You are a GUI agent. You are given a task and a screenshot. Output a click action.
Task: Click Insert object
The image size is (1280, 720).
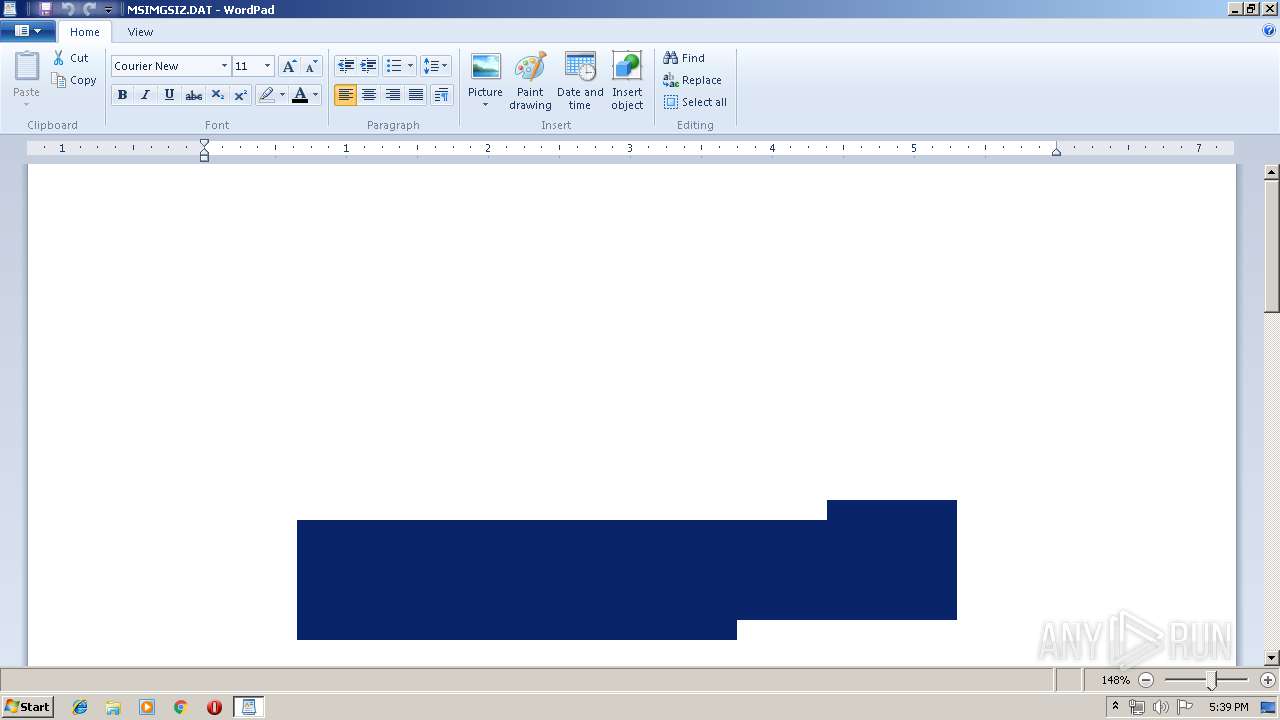(627, 81)
